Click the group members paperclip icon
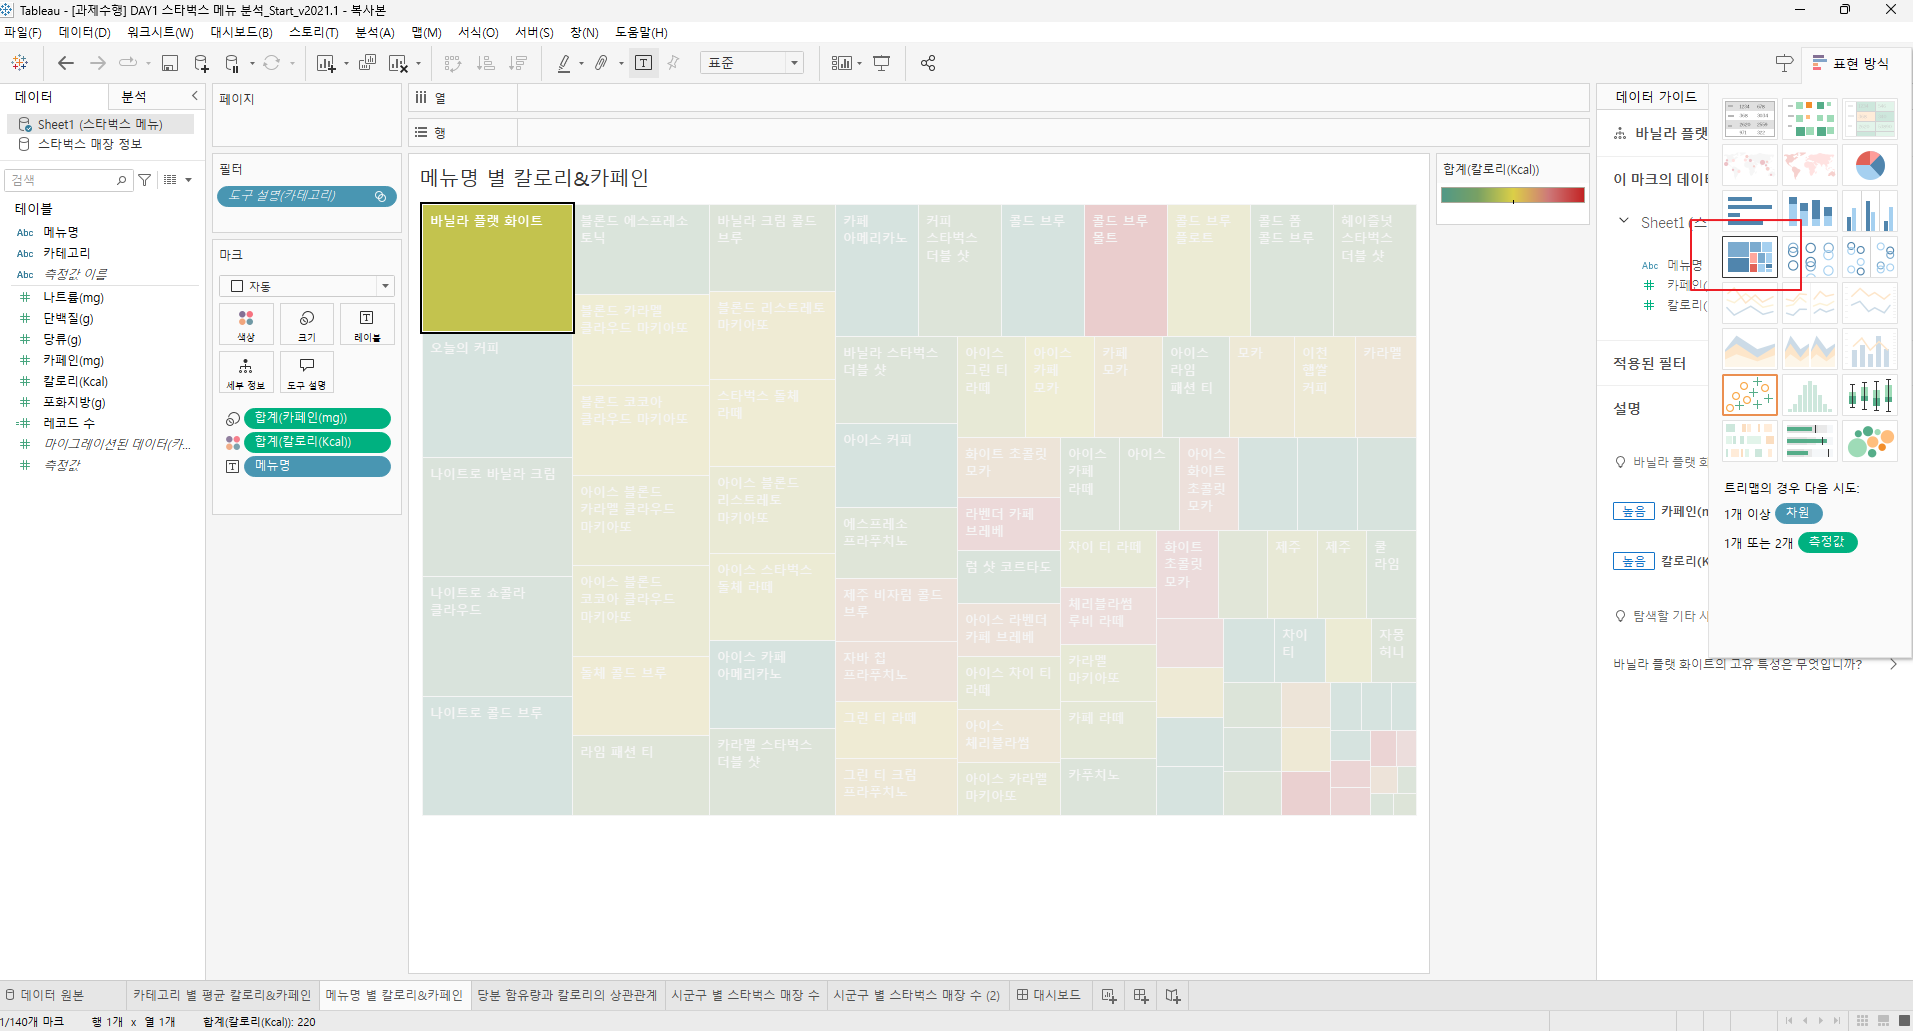Image resolution: width=1913 pixels, height=1031 pixels. [601, 63]
